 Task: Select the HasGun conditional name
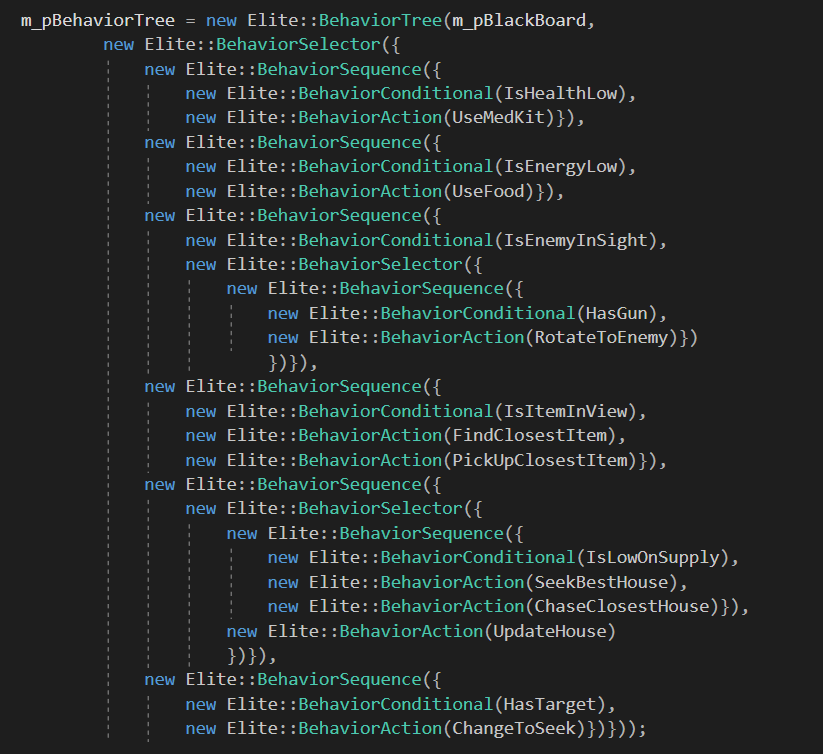[x=617, y=313]
